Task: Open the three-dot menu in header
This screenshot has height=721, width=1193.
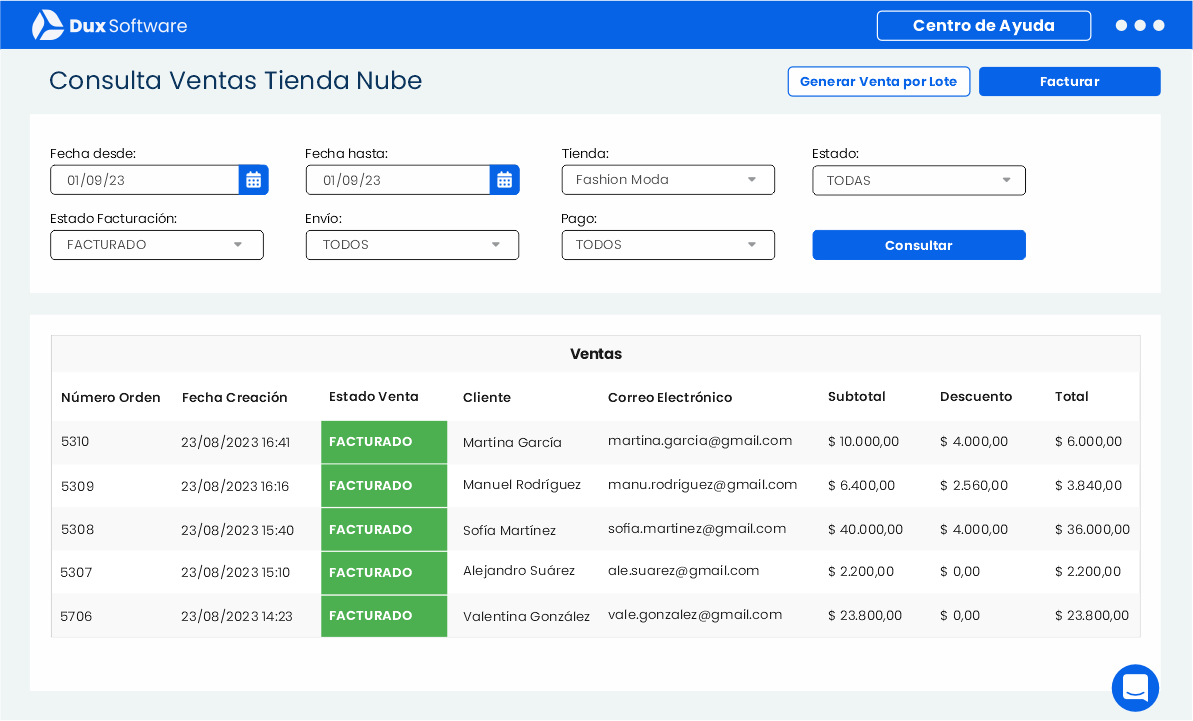Action: [1139, 25]
